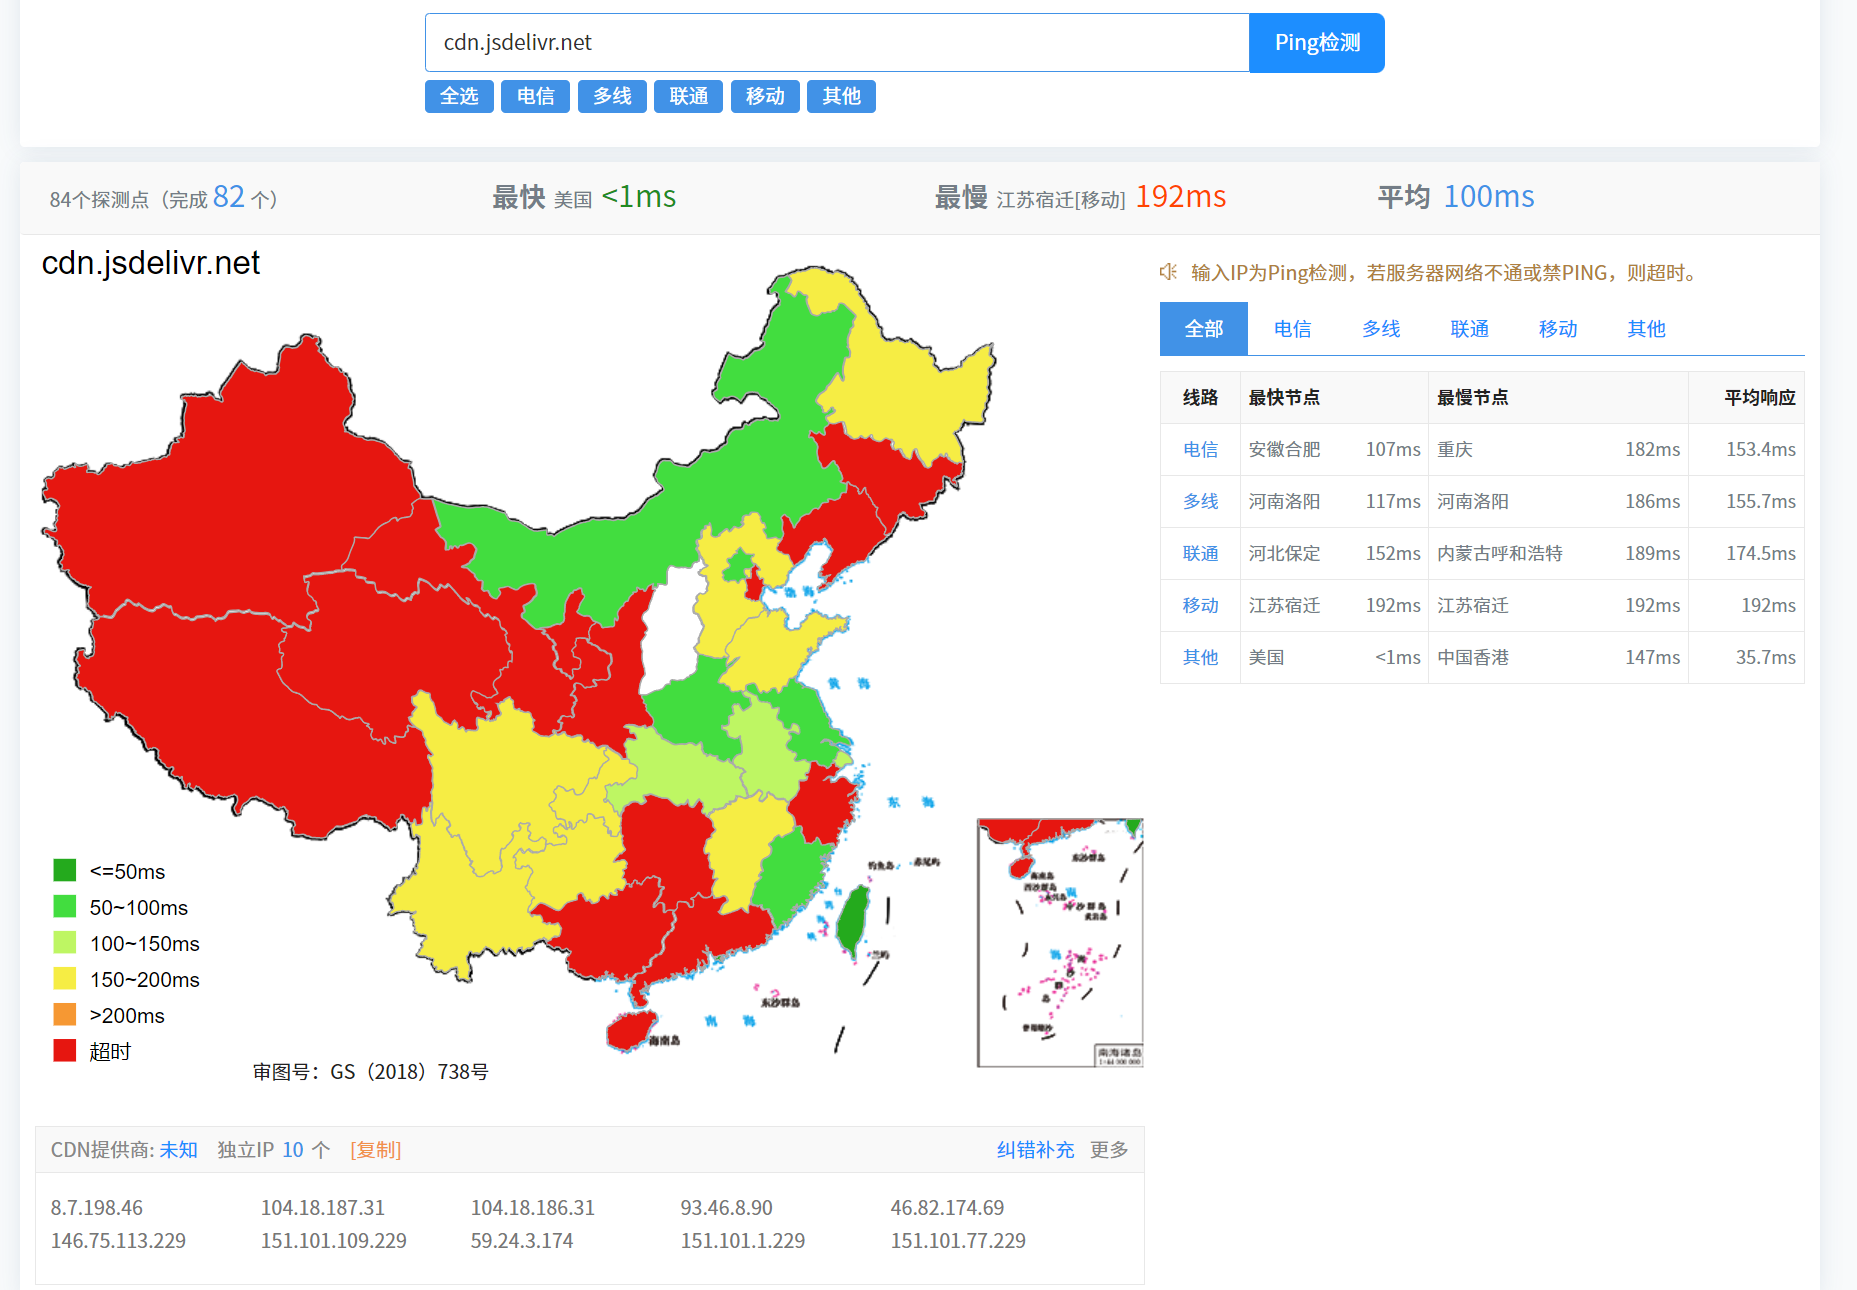
Task: Click IP address 59.24.3.174
Action: pos(522,1241)
